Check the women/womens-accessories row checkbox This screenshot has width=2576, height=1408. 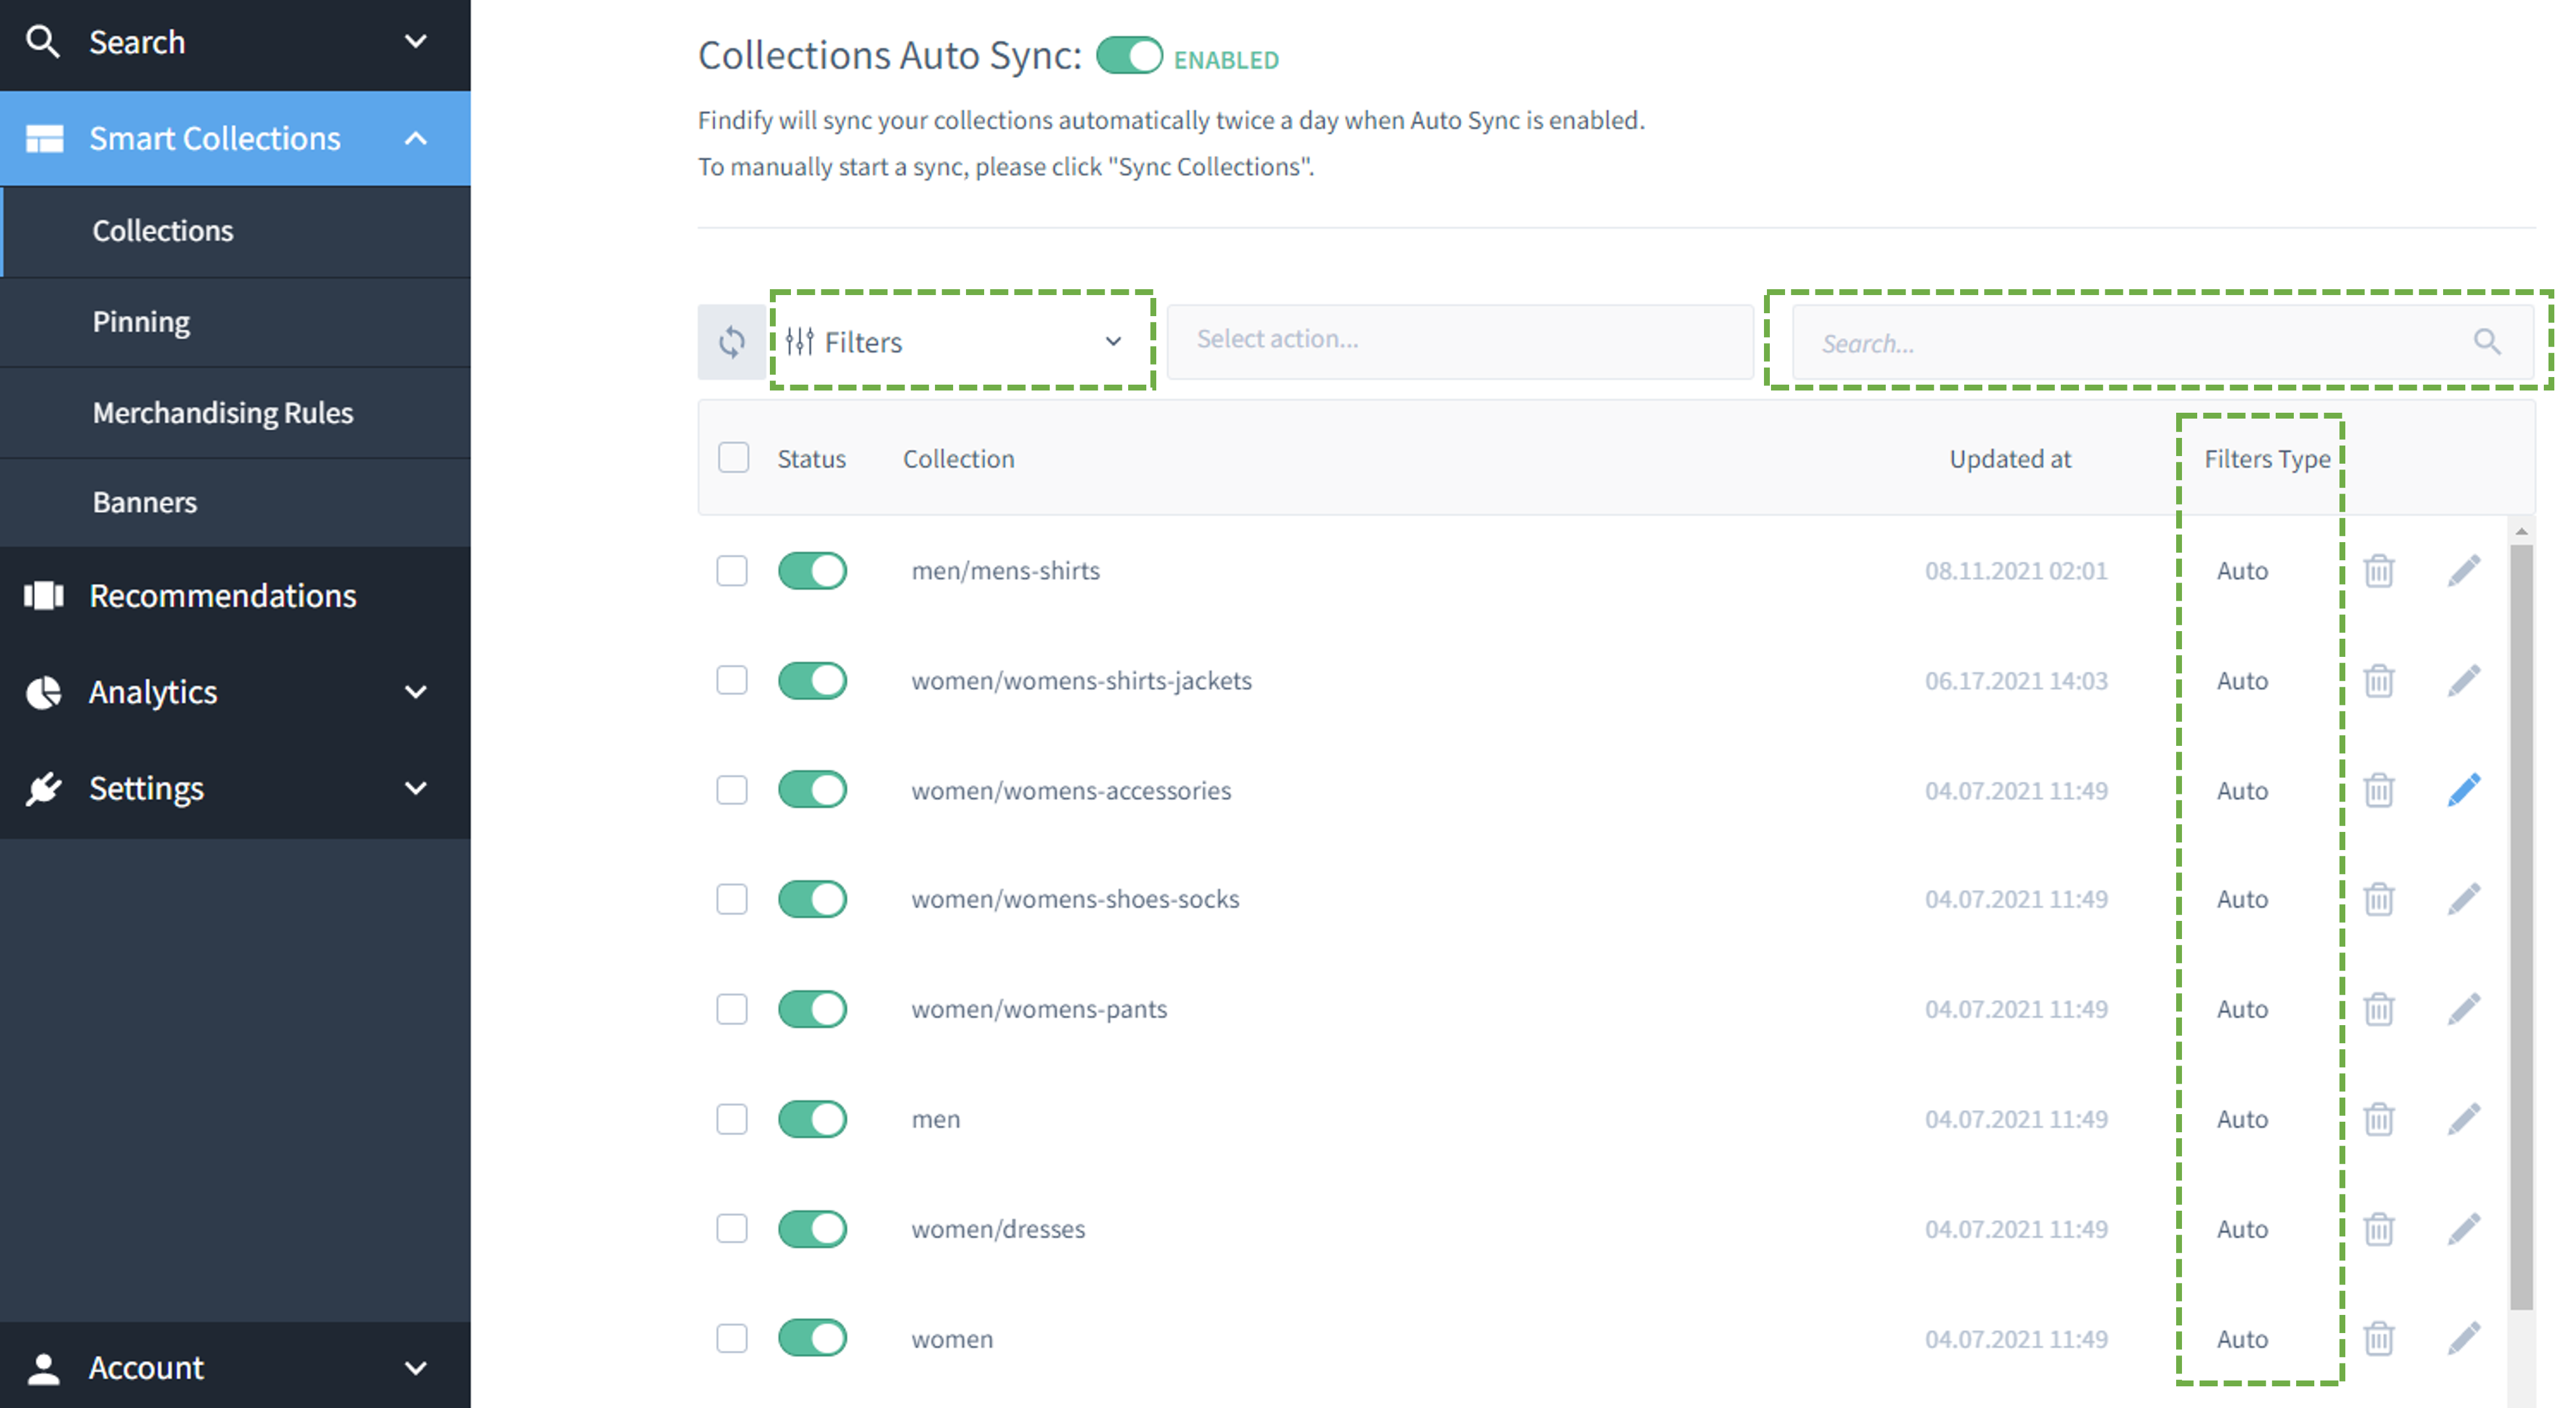tap(732, 790)
